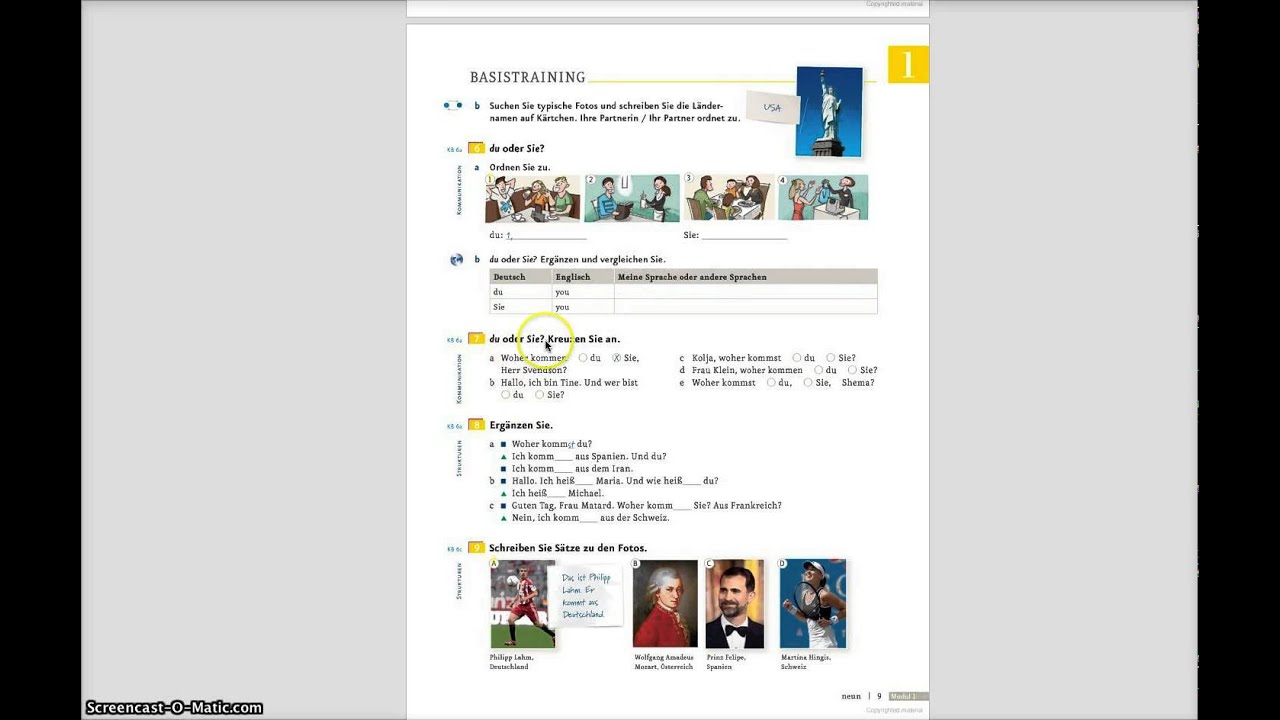Viewport: 1280px width, 720px height.
Task: Click the circled letter D on Hingis photo
Action: coord(783,563)
